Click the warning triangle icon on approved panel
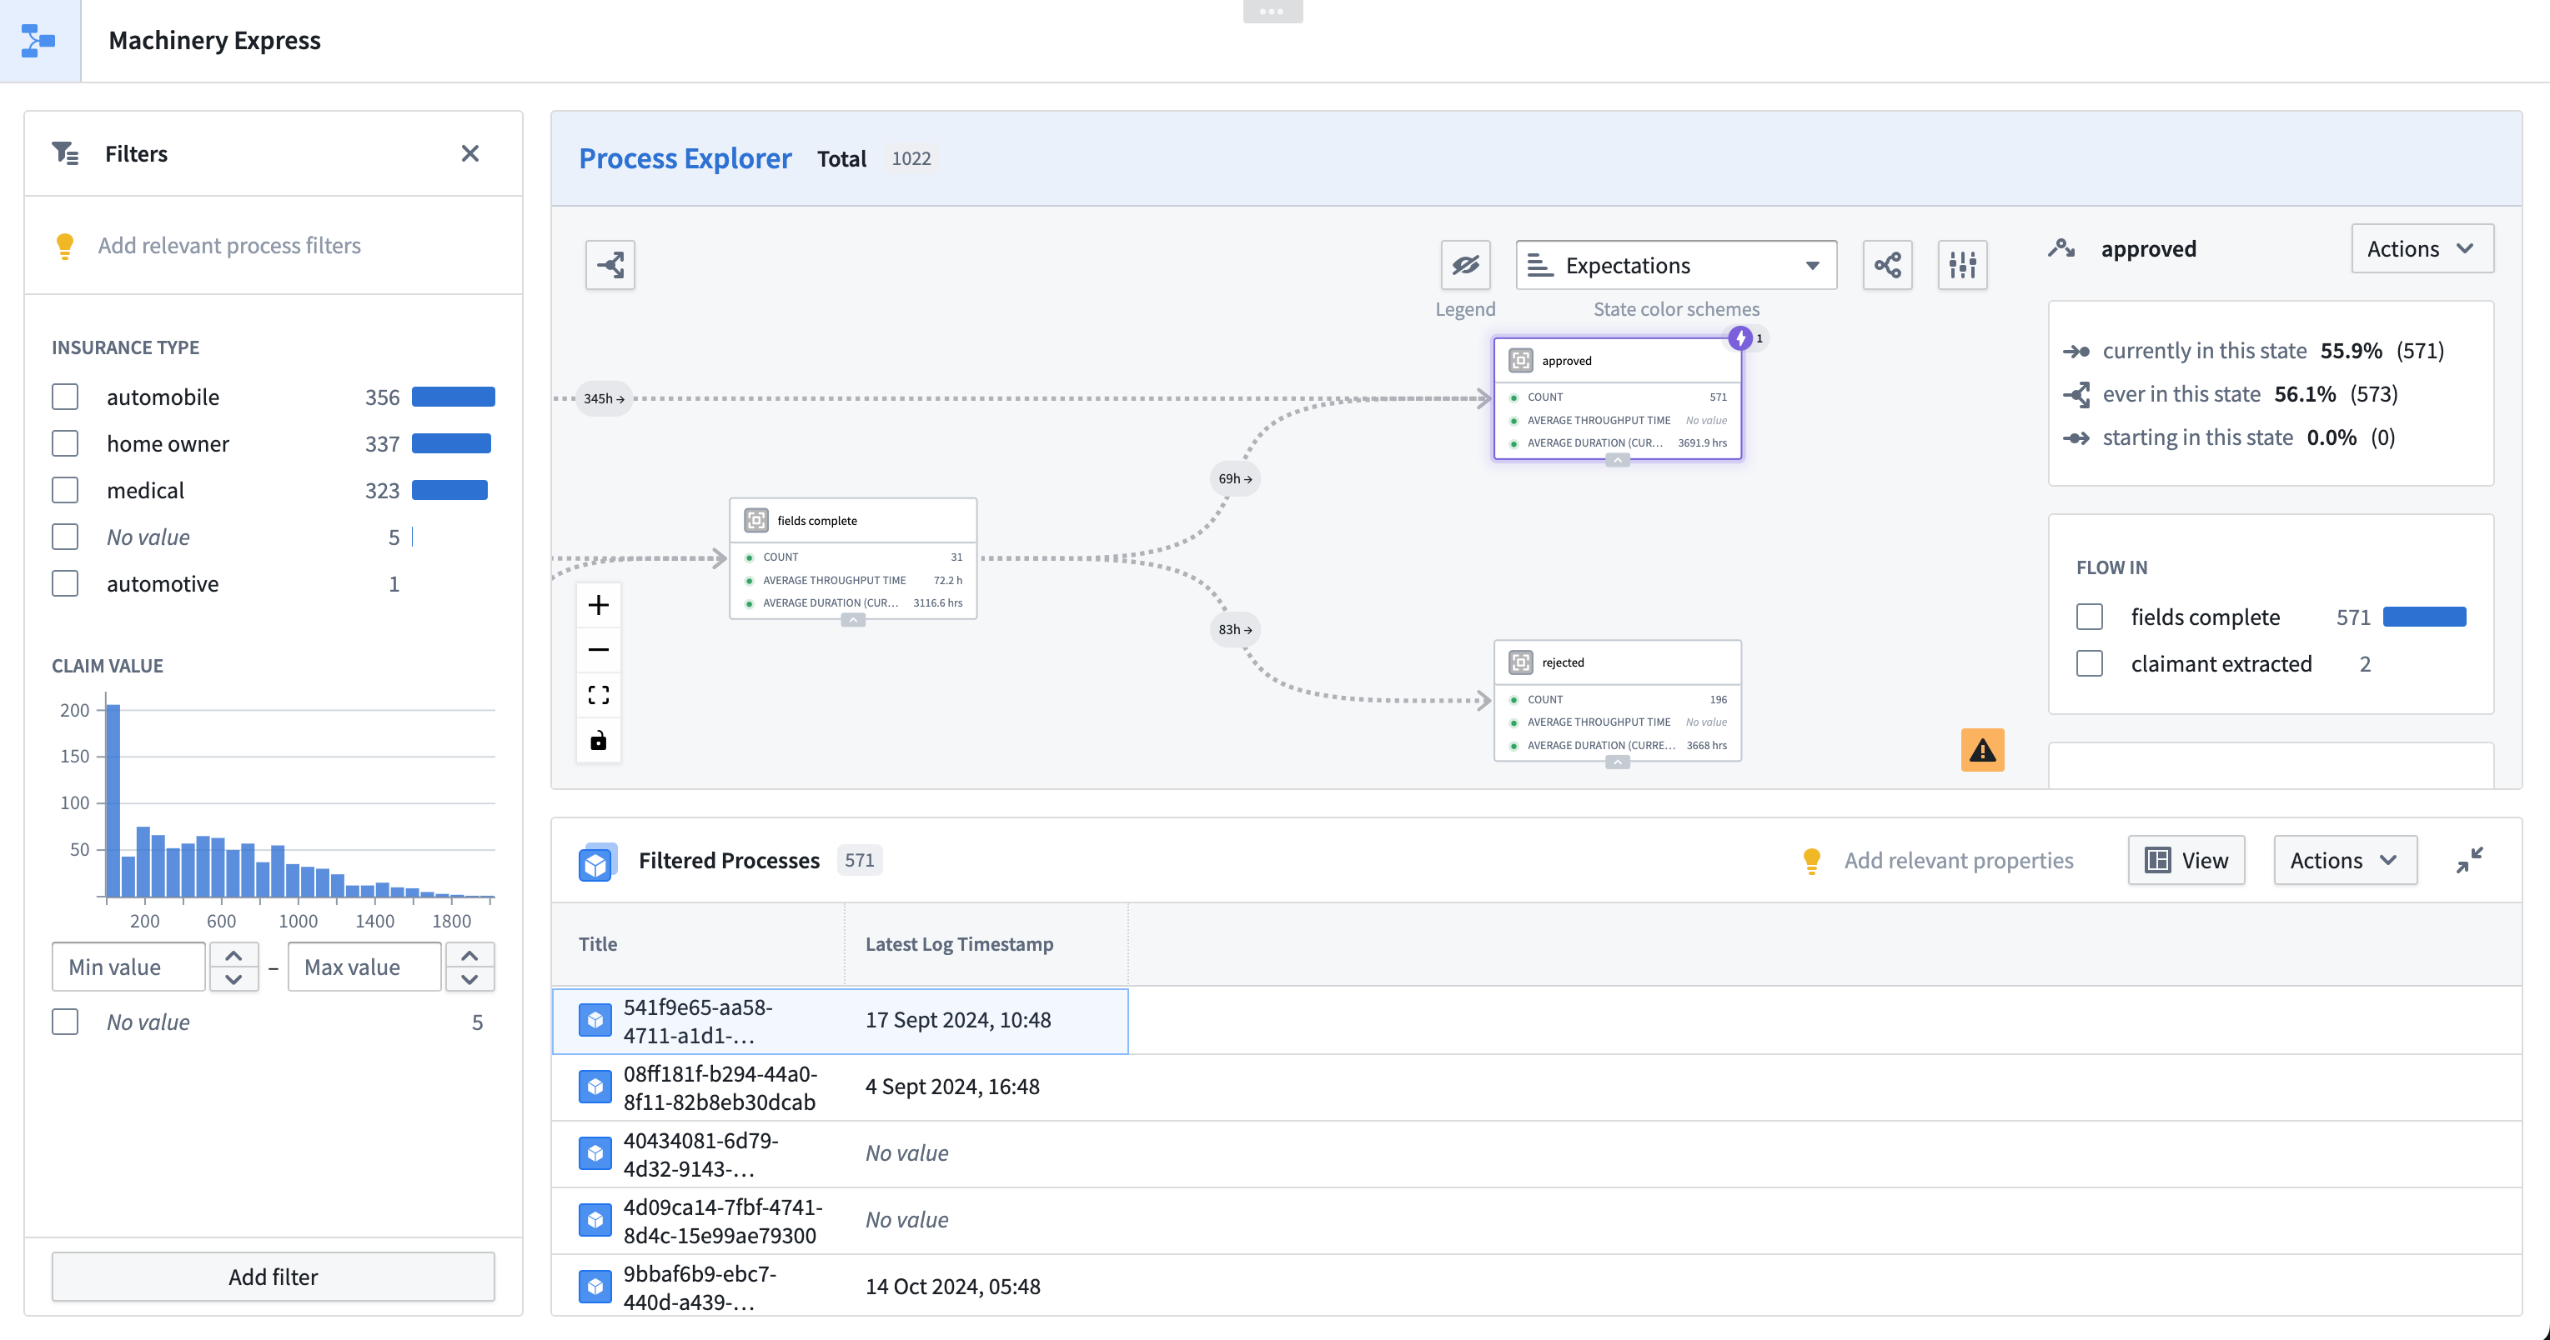Screen dimensions: 2550x1340 click(1983, 750)
